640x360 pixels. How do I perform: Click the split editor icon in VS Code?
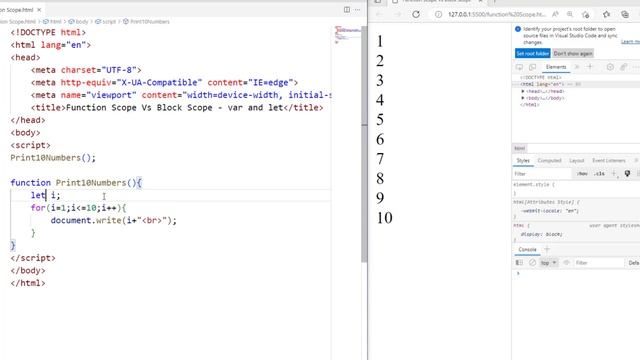tap(347, 9)
